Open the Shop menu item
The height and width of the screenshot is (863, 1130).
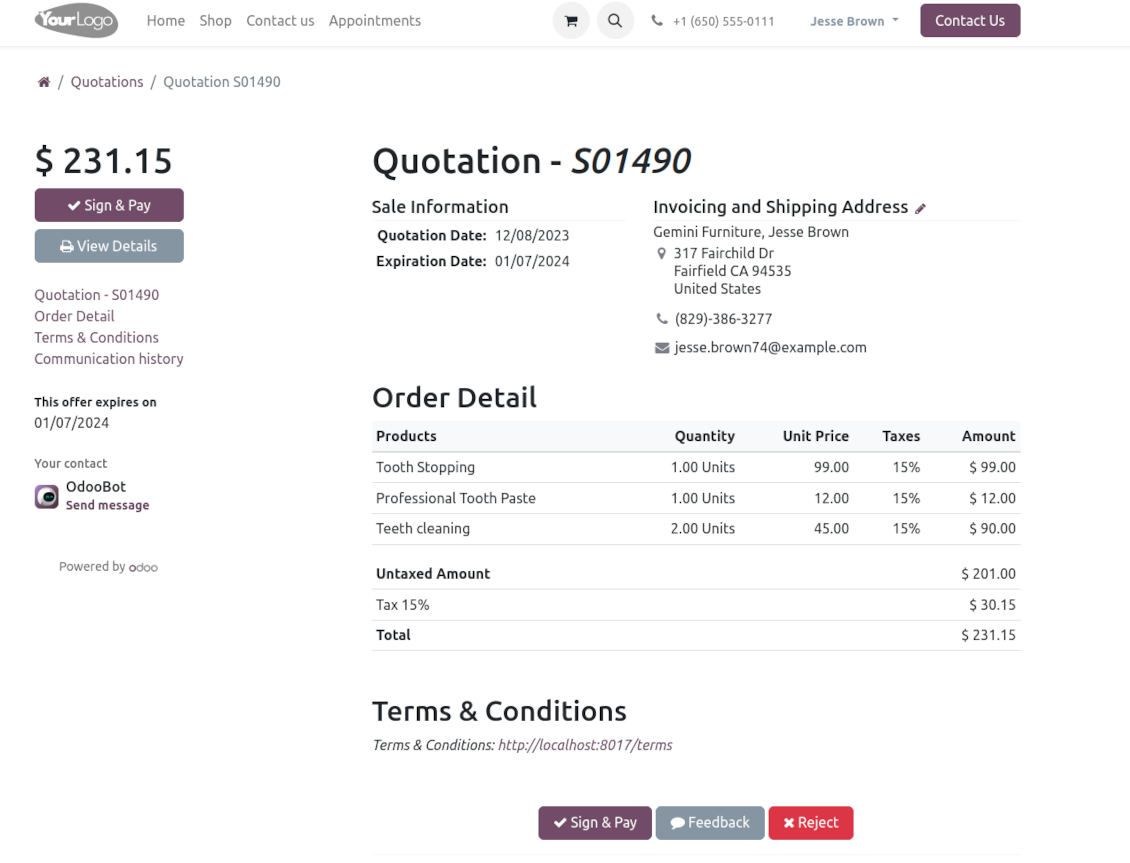(x=215, y=21)
